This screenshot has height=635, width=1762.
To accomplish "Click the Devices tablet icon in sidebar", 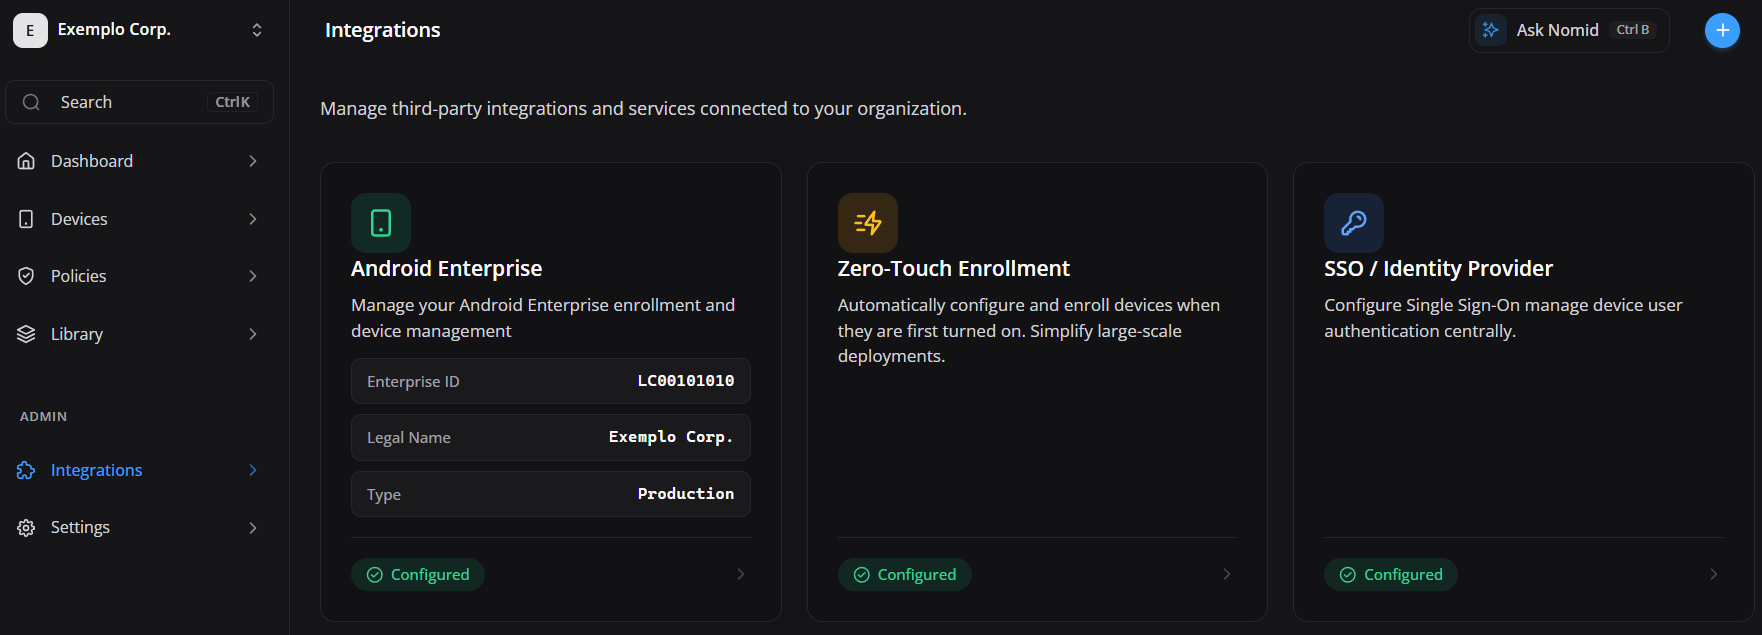I will pyautogui.click(x=27, y=219).
